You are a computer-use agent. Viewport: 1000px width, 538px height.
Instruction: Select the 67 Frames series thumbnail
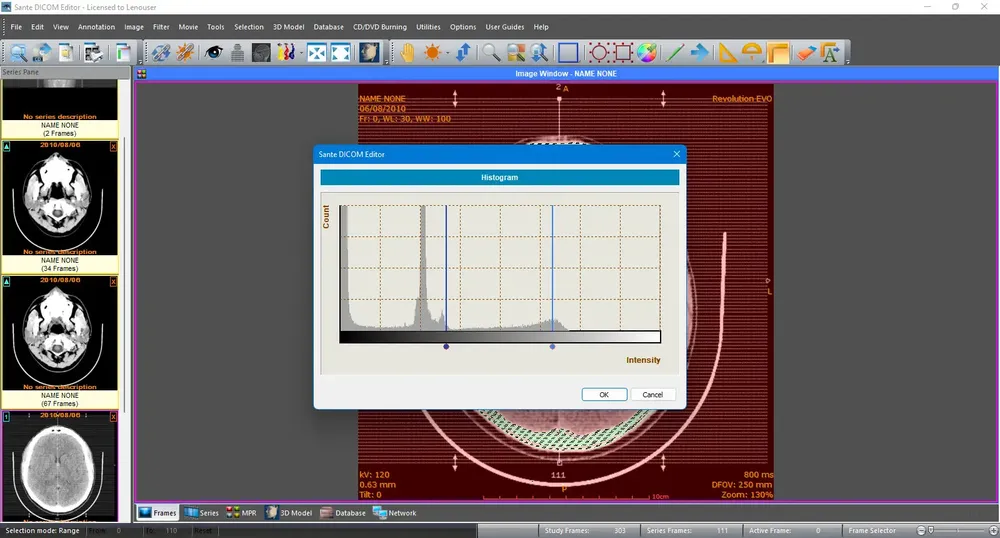click(x=60, y=337)
